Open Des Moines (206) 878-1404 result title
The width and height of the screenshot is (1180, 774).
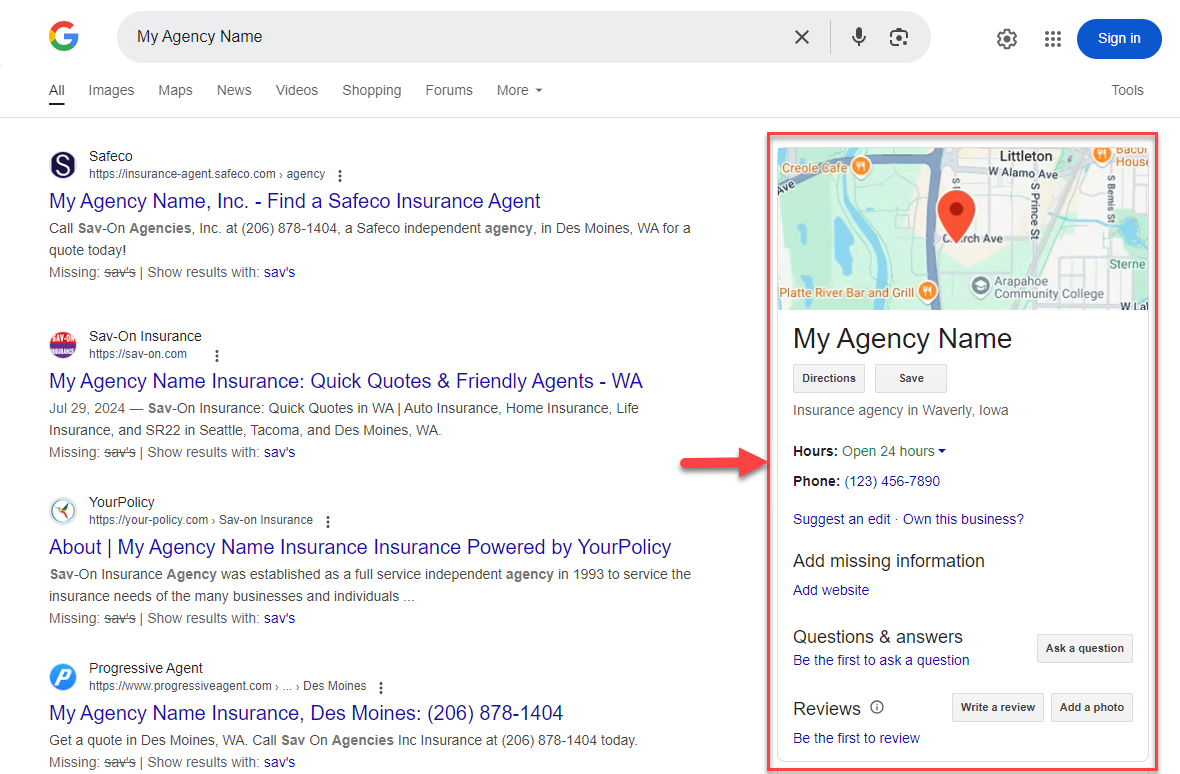306,713
